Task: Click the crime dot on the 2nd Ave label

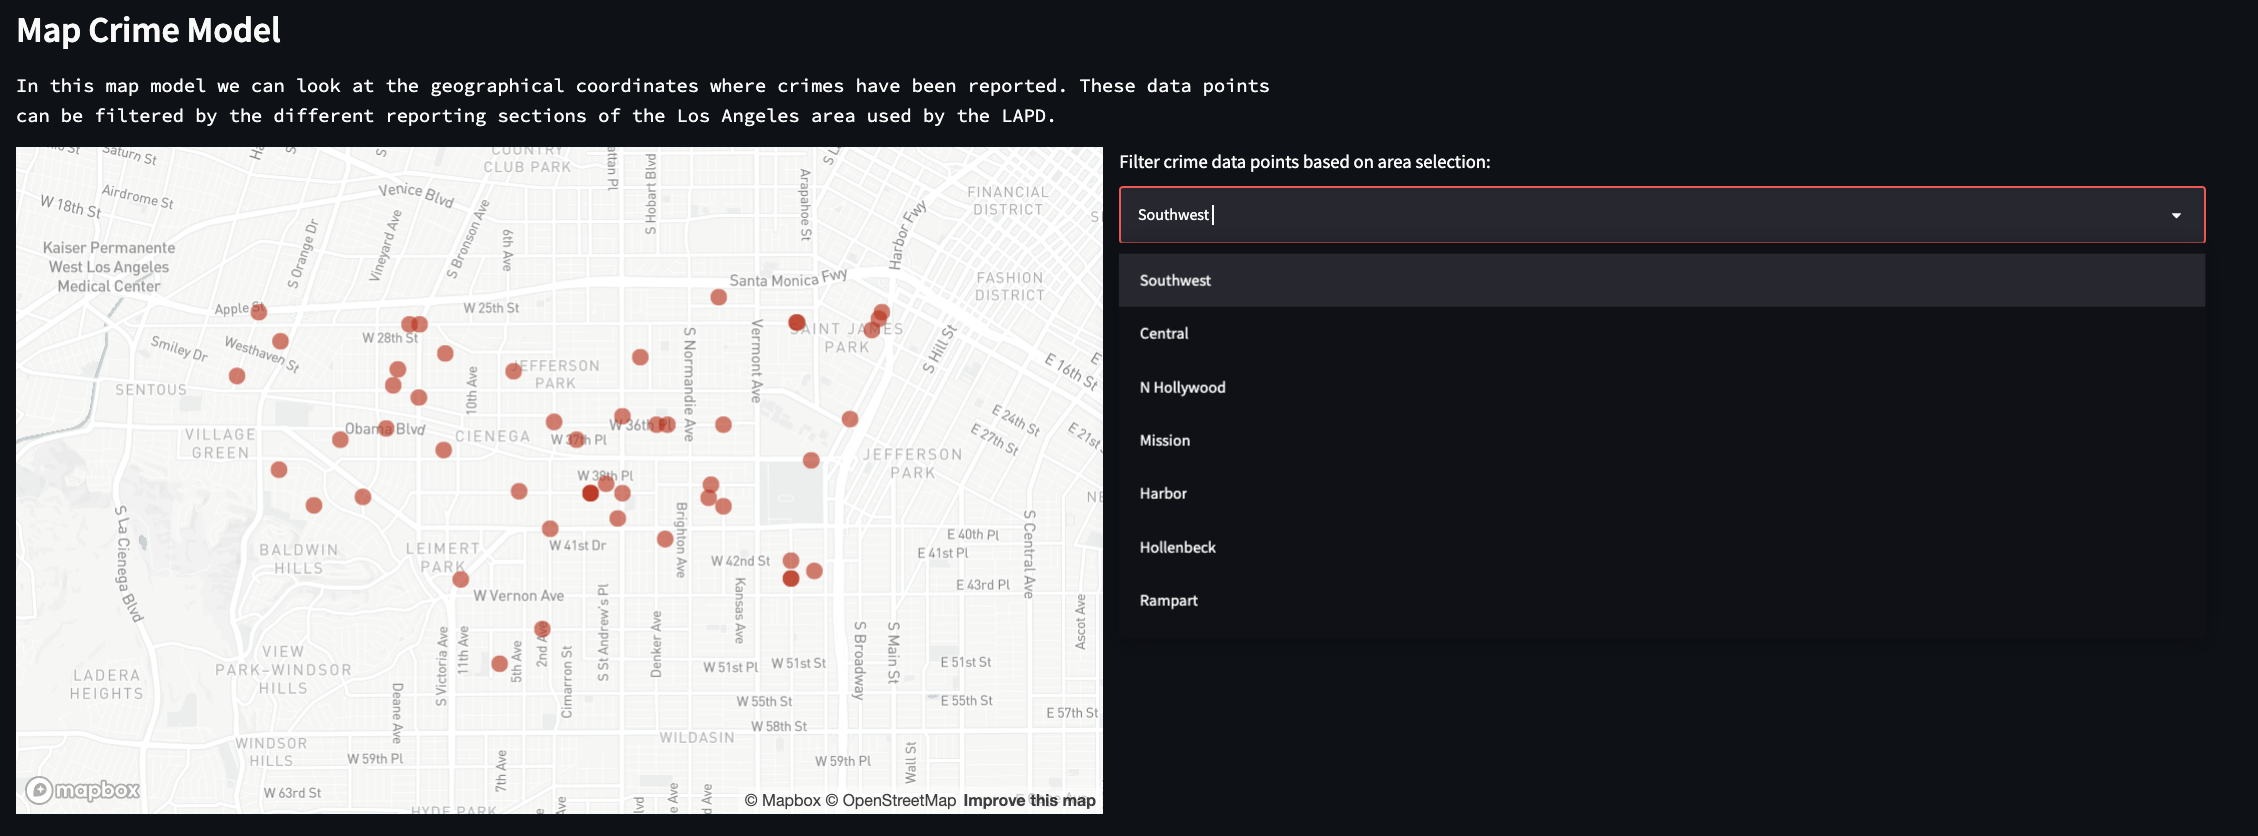Action: pos(542,629)
